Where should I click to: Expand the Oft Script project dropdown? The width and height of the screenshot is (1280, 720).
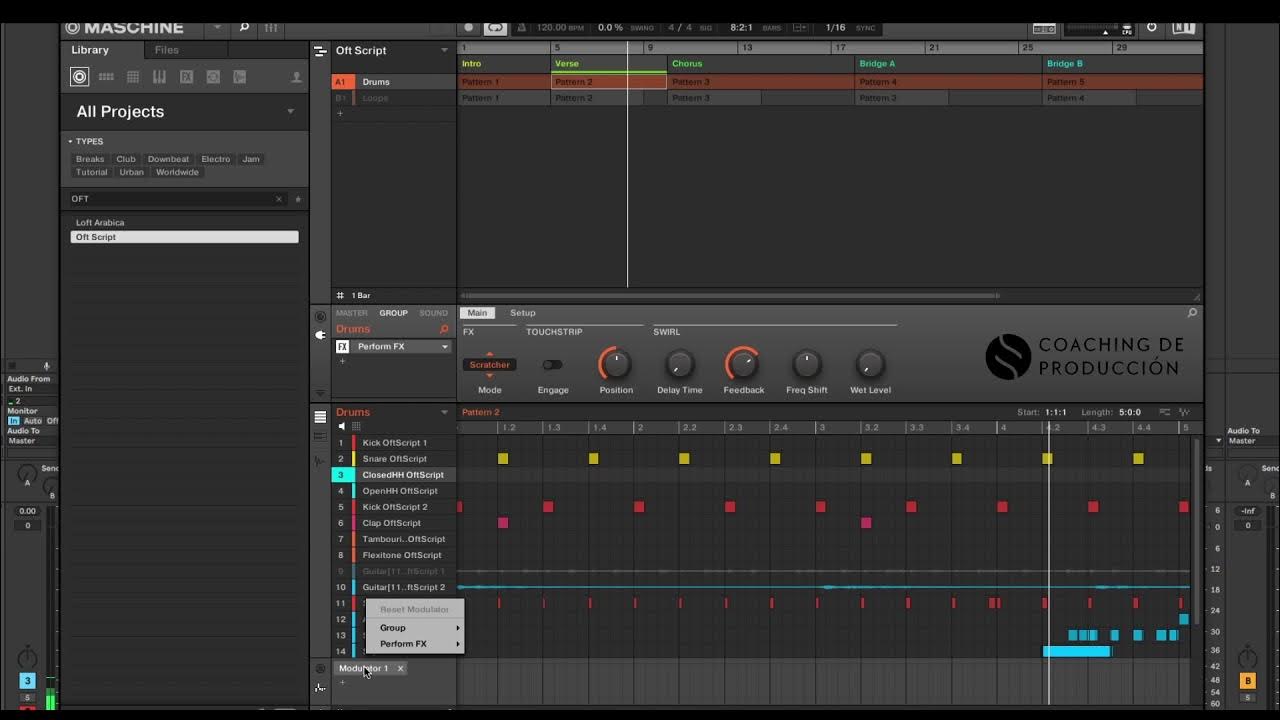(x=444, y=51)
